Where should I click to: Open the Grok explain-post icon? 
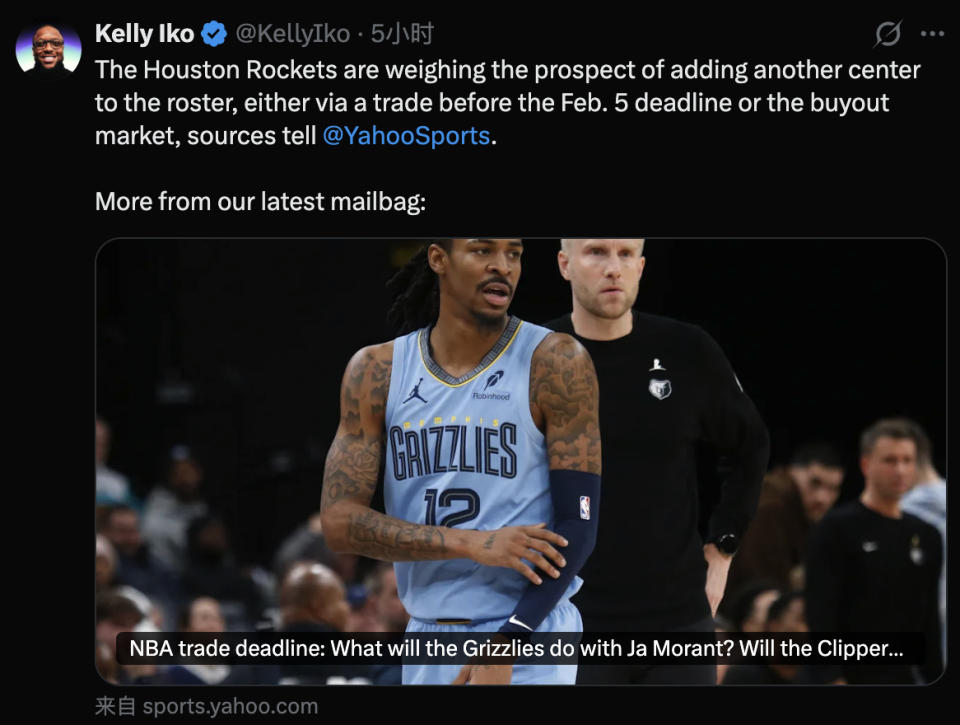888,34
